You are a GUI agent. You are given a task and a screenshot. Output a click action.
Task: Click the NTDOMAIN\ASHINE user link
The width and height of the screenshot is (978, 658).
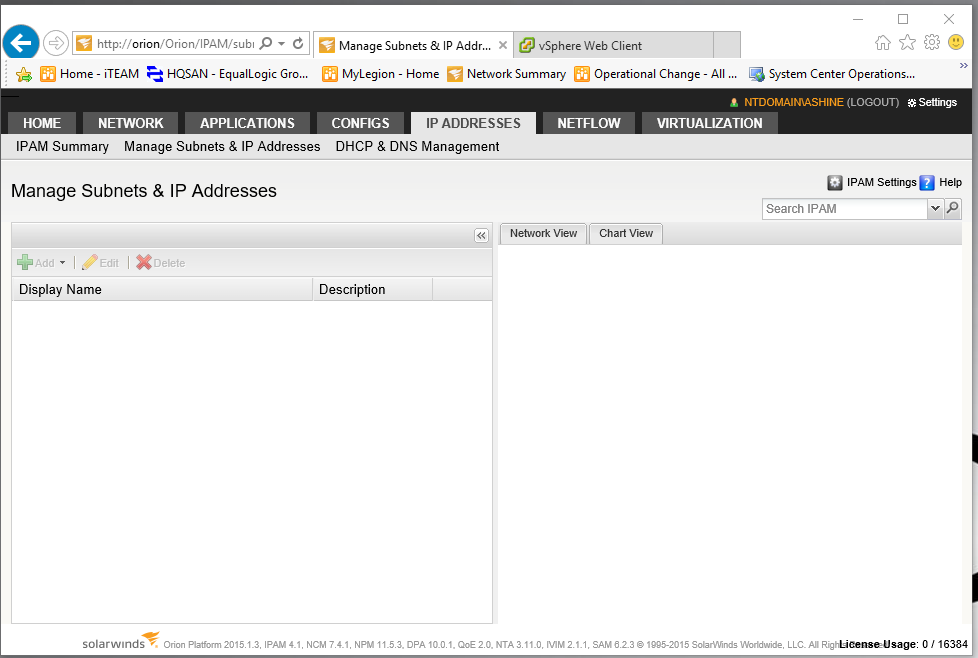click(x=793, y=102)
